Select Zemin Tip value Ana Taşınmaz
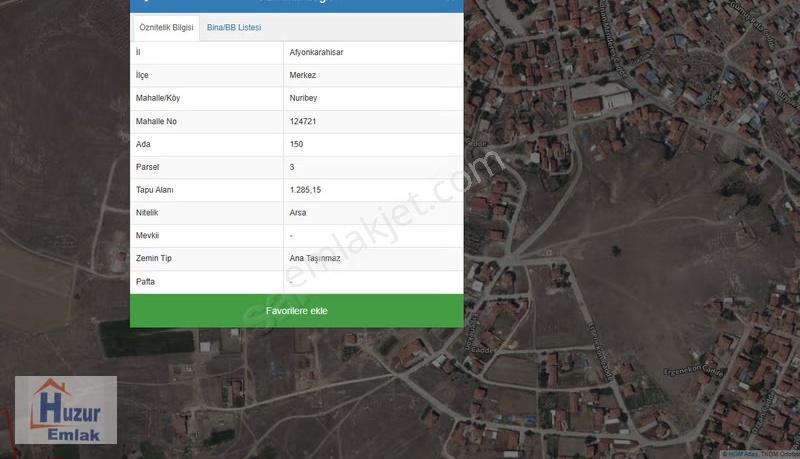The width and height of the screenshot is (800, 459). [x=315, y=258]
